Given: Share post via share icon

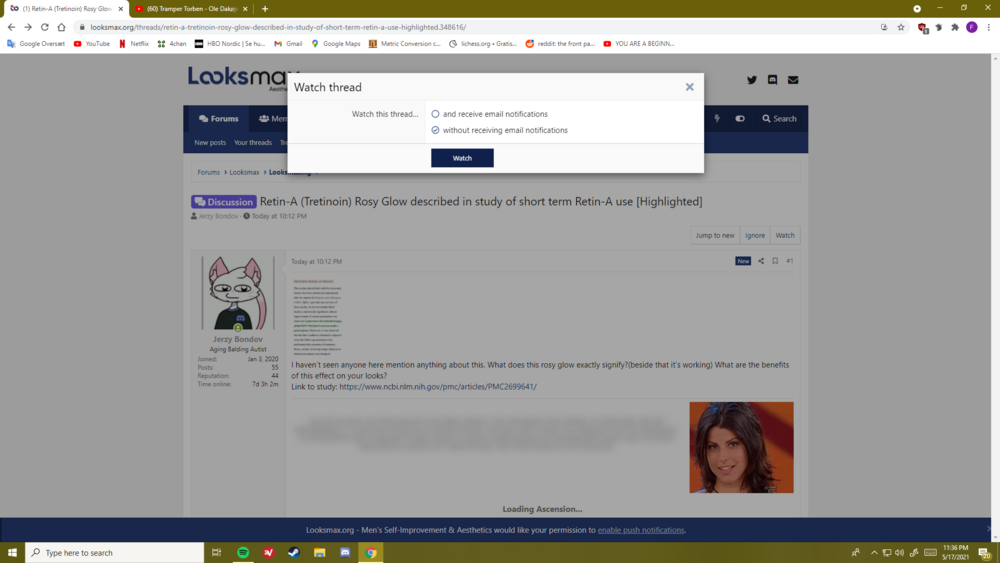Looking at the screenshot, I should (761, 261).
